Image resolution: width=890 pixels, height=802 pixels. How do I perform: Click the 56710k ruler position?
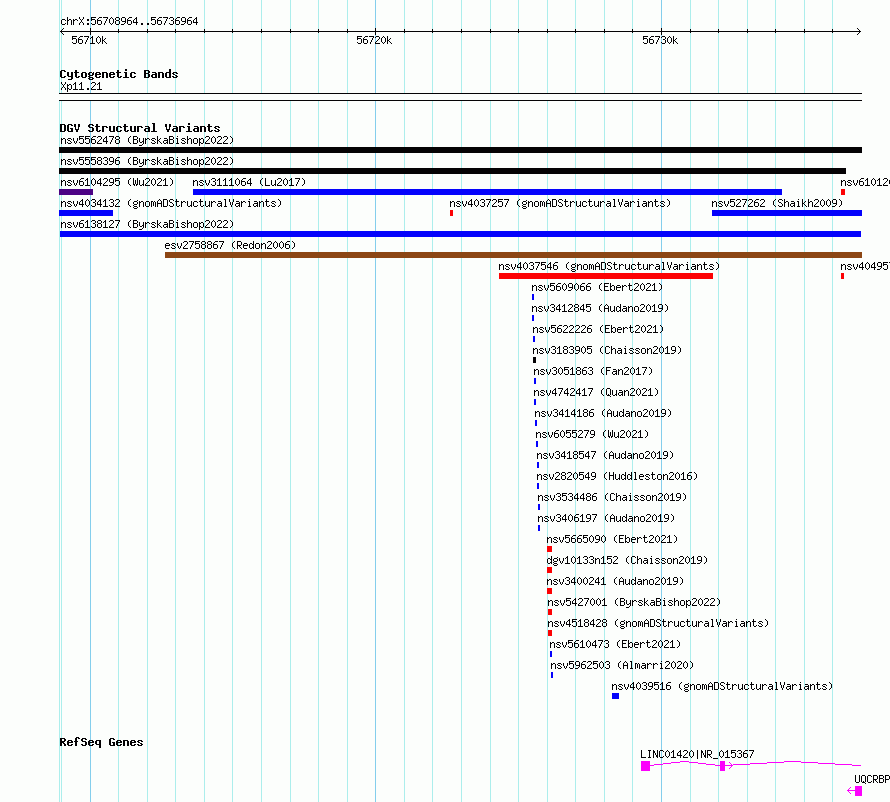(x=89, y=40)
